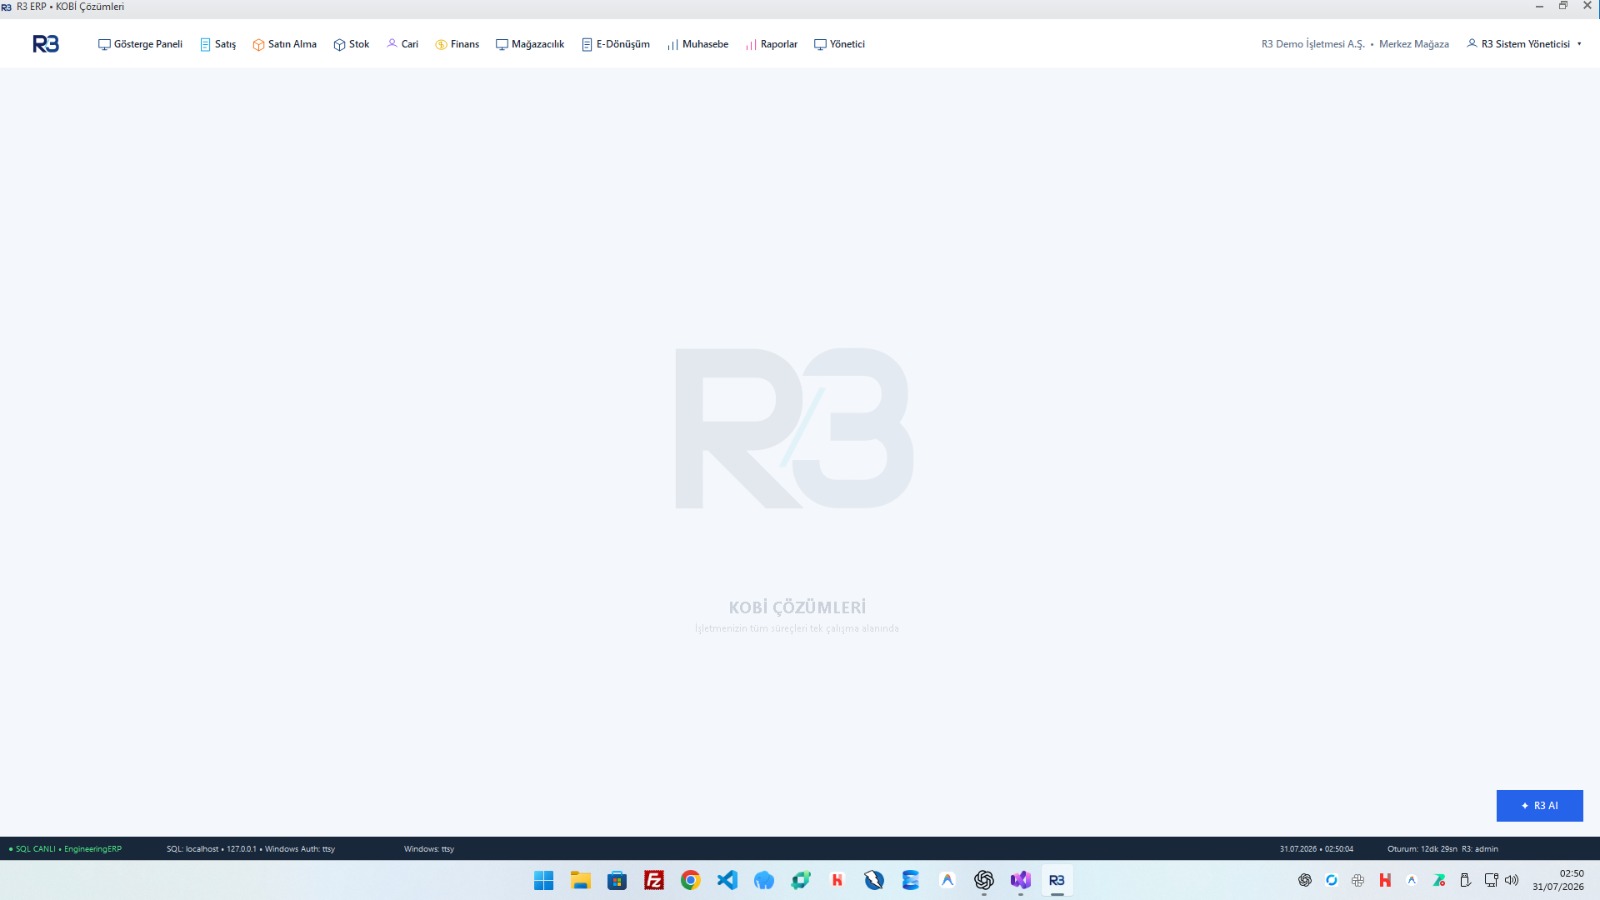
Task: Go to the Raporlar menu
Action: (771, 44)
